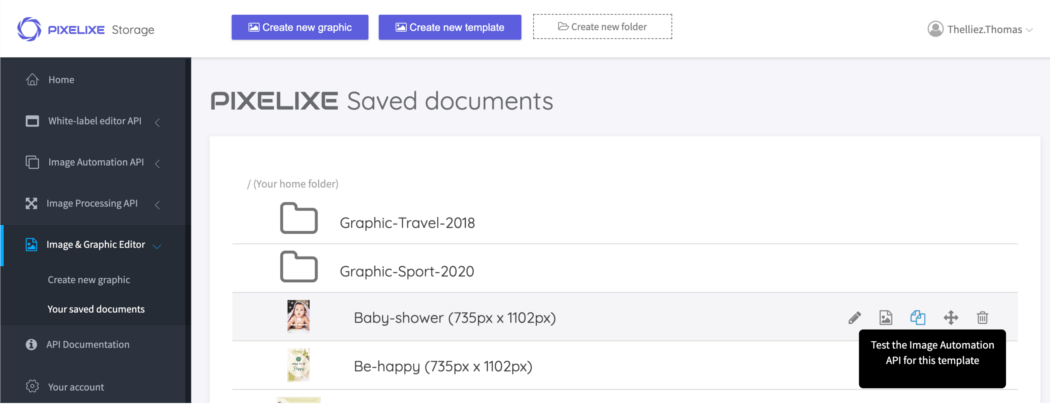Select Create new graphic in sidebar submenu
Screen dimensions: 1050x405
(89, 280)
